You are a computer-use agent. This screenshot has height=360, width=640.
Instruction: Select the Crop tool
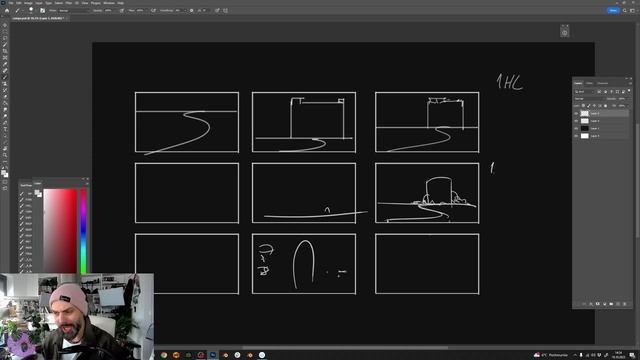5,51
